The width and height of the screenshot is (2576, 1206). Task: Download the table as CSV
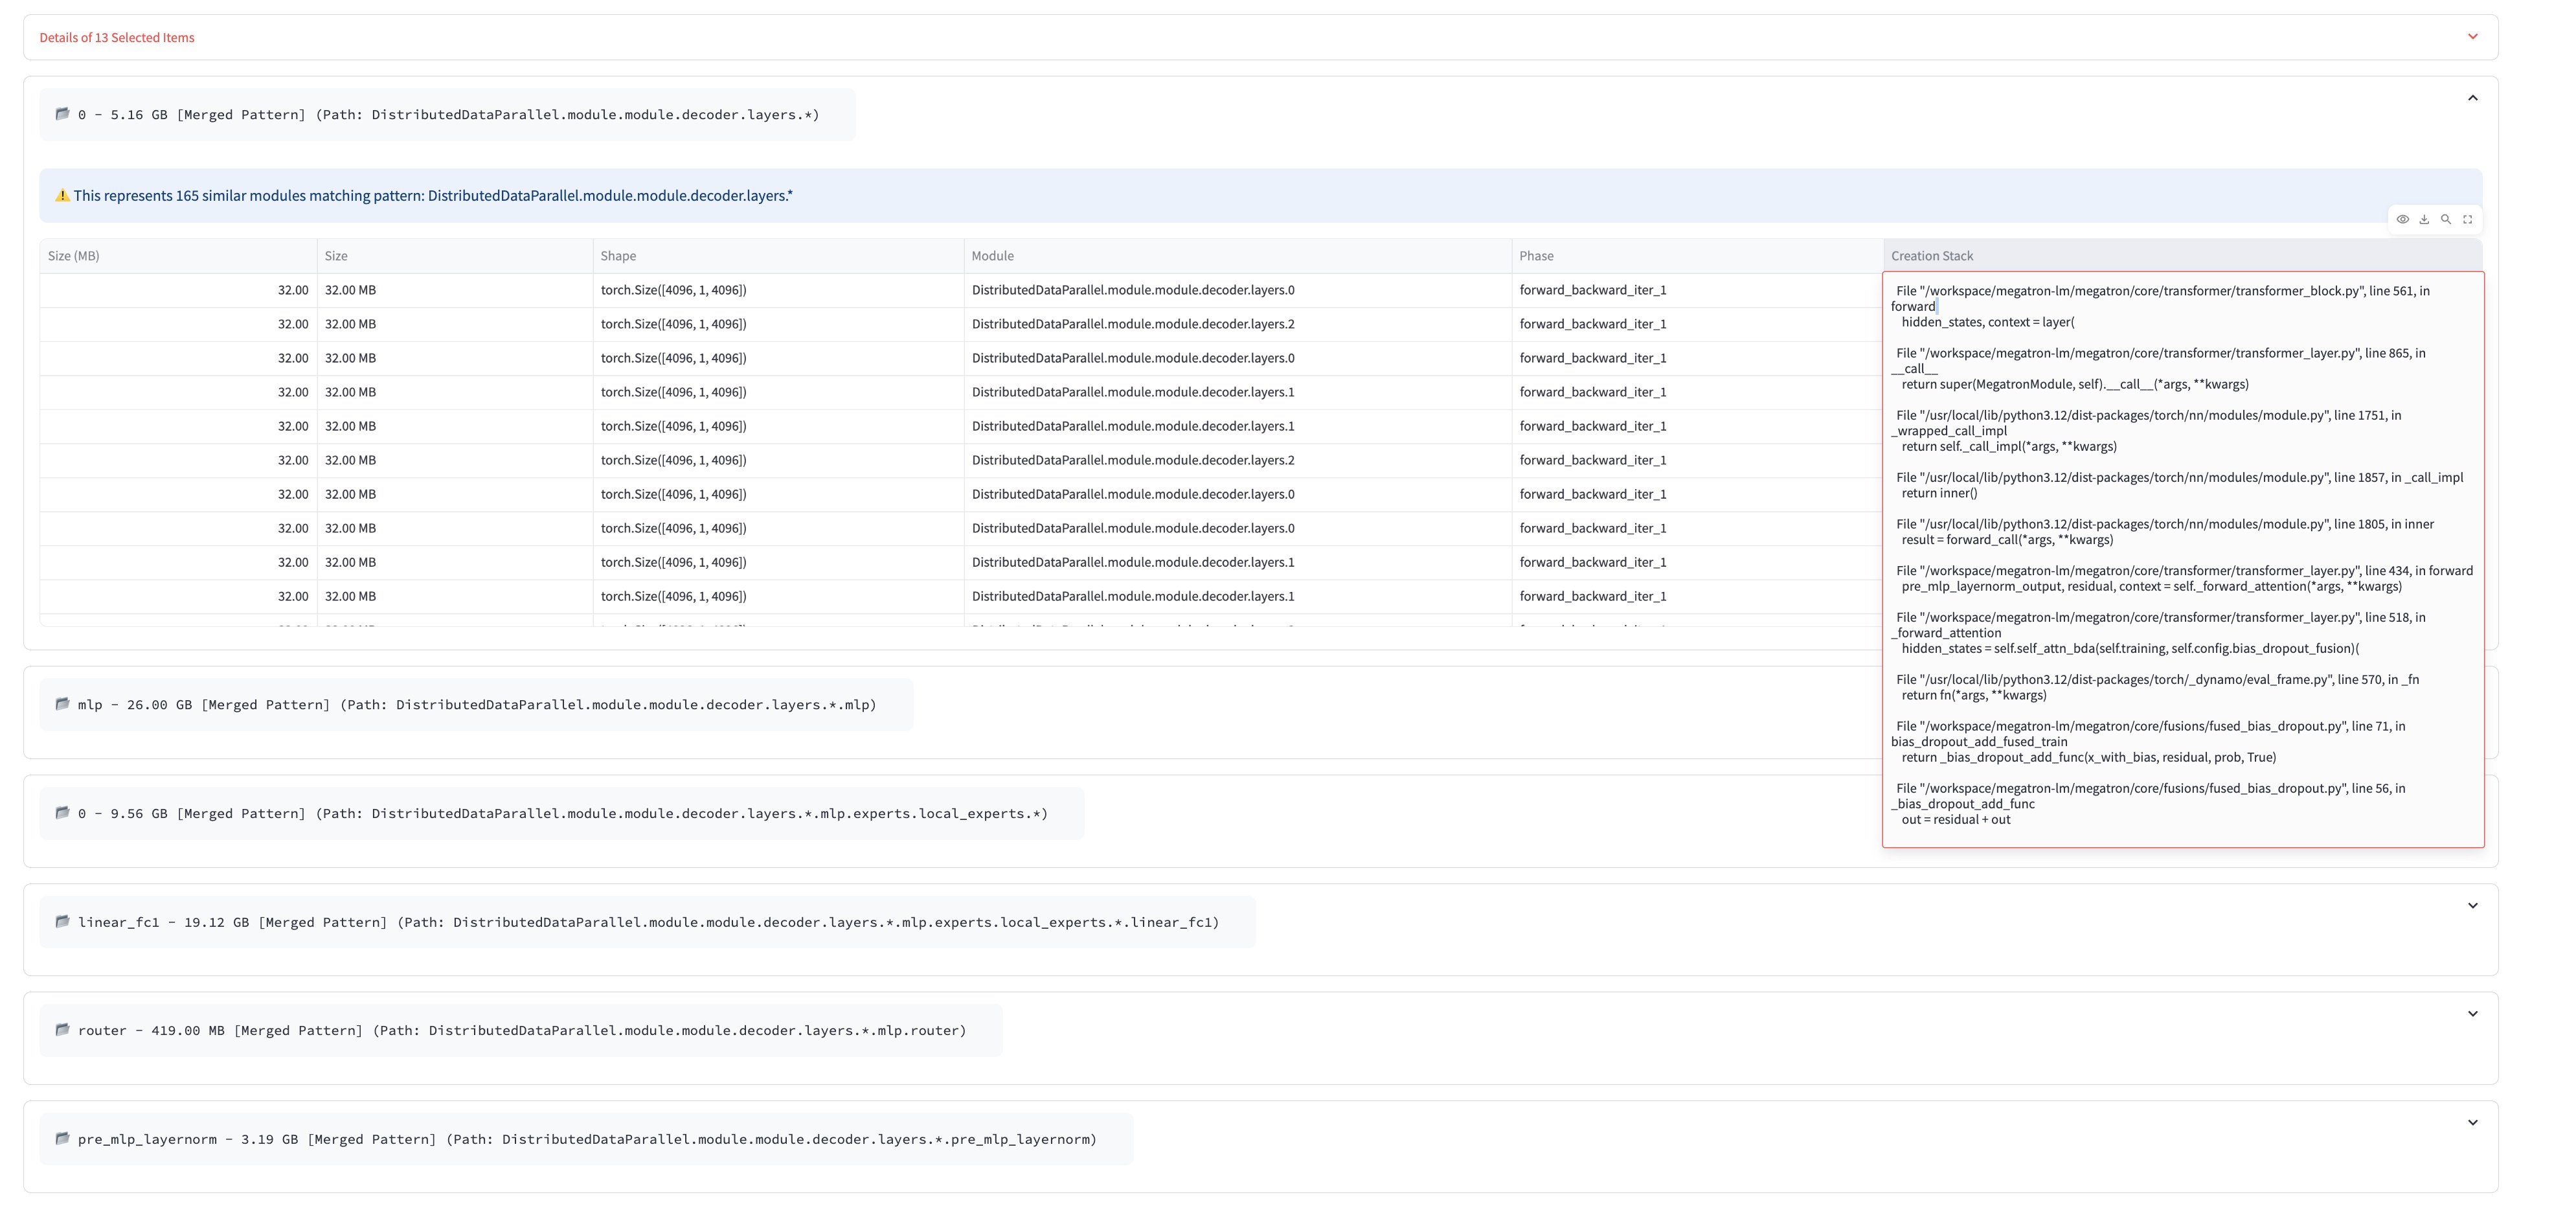(2424, 219)
